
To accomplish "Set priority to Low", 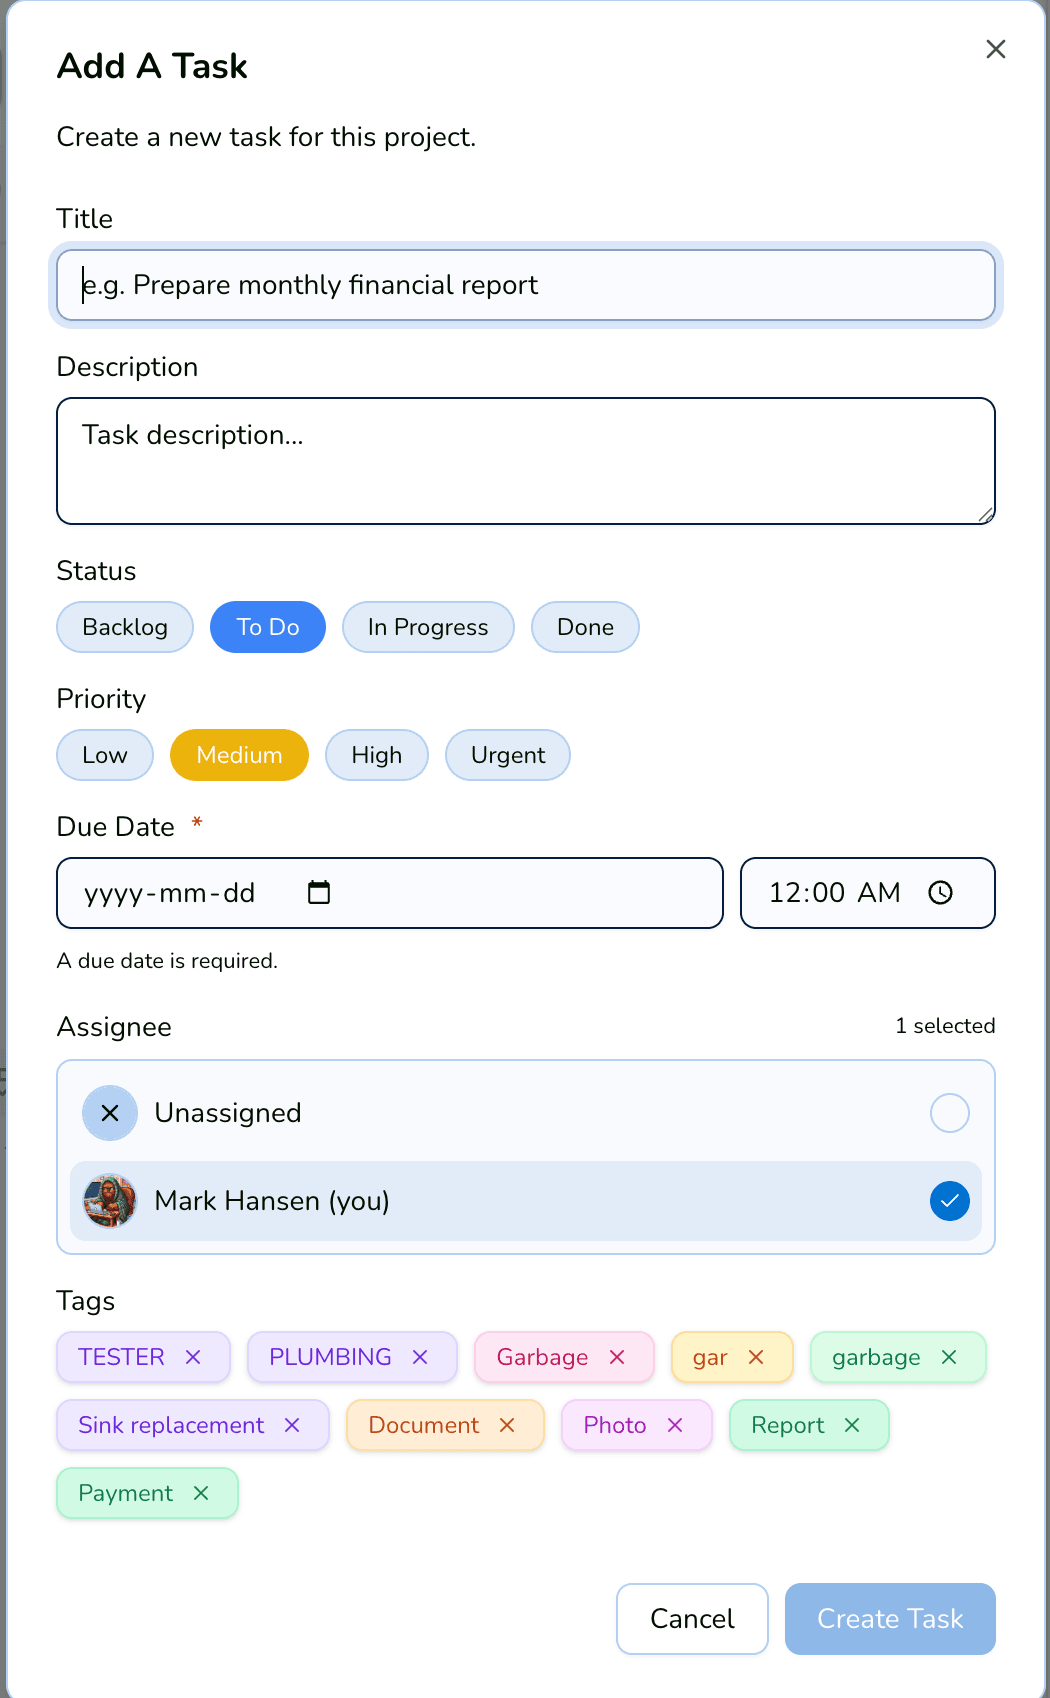I will pyautogui.click(x=105, y=755).
